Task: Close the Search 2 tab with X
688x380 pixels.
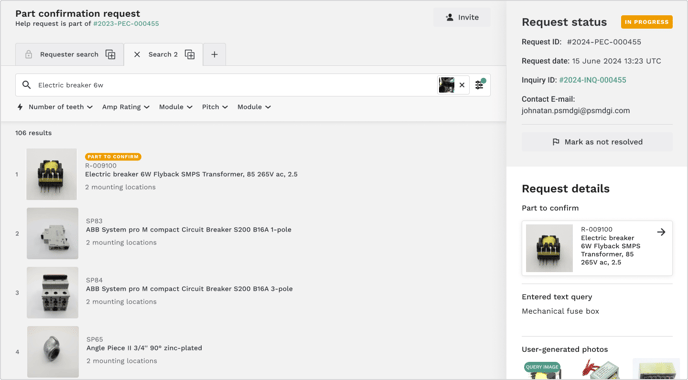Action: (137, 54)
